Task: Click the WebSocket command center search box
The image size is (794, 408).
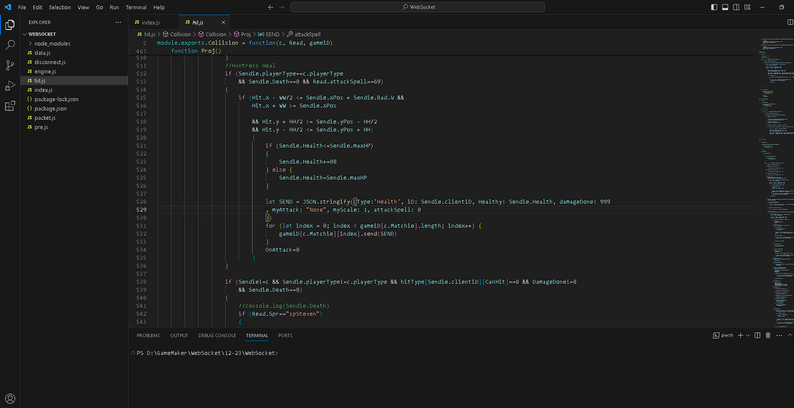Action: [418, 7]
